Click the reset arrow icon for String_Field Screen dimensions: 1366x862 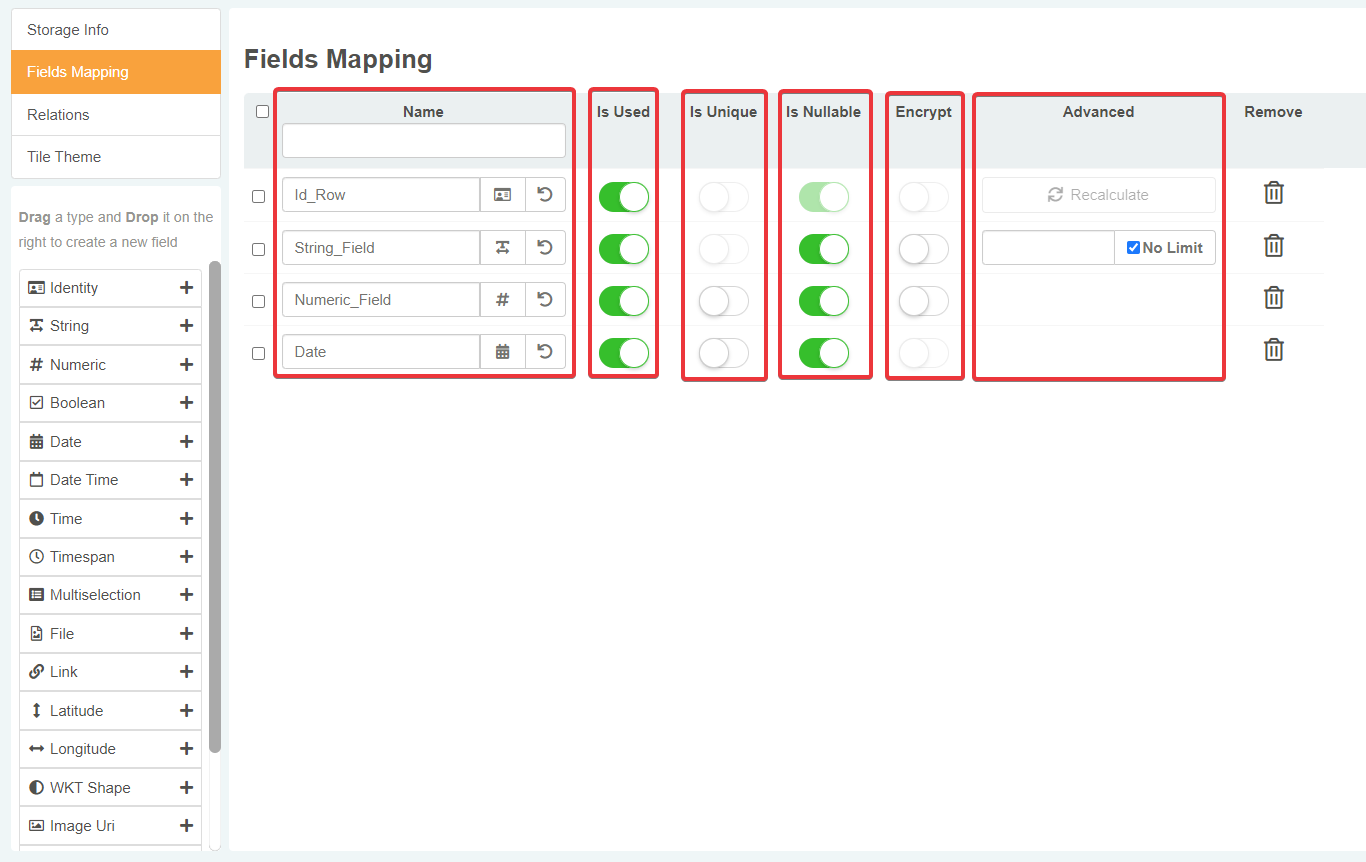(x=545, y=247)
